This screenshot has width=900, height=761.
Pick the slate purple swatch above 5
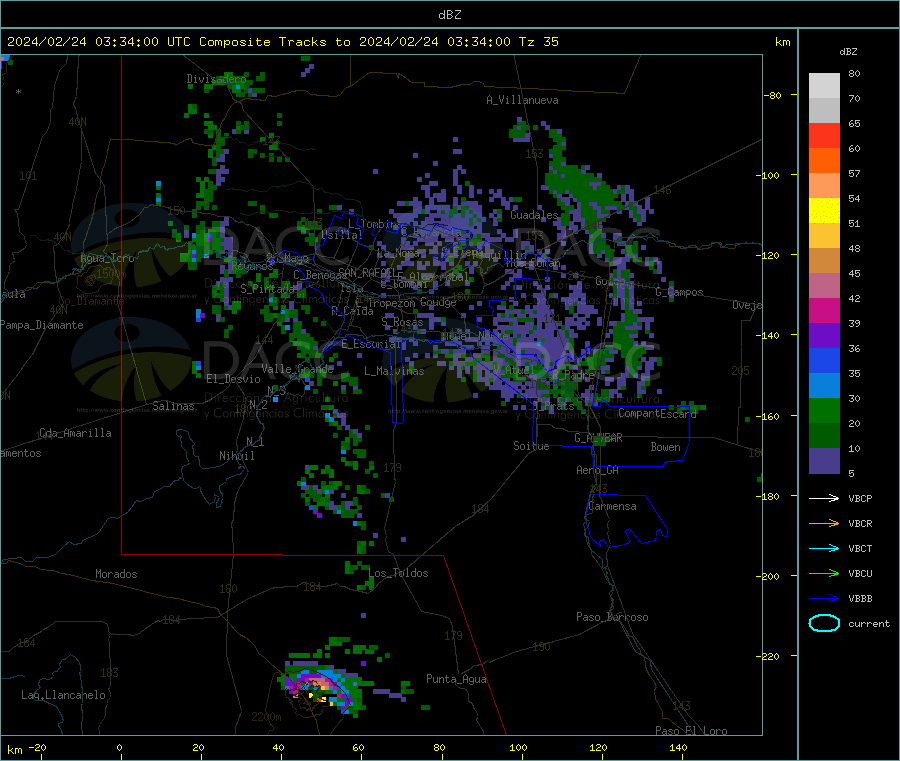(824, 461)
